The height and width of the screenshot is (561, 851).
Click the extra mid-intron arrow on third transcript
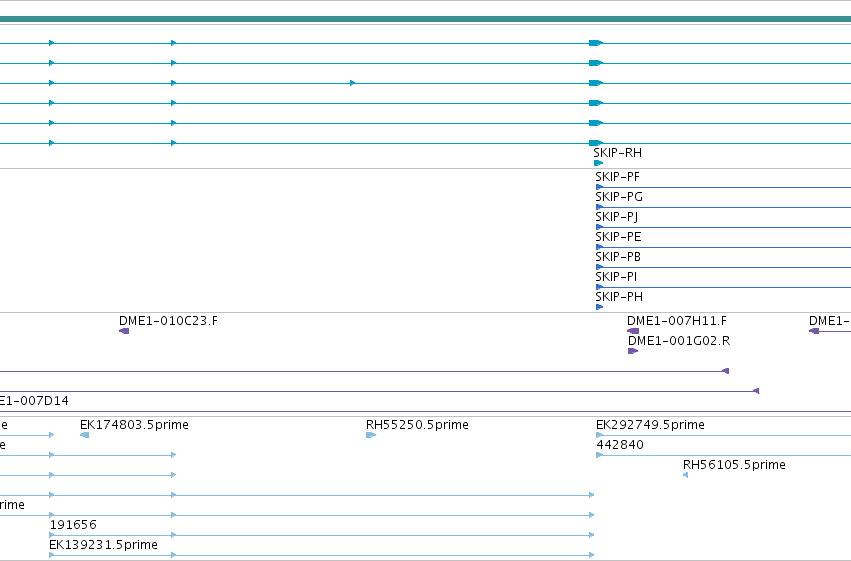(x=353, y=83)
